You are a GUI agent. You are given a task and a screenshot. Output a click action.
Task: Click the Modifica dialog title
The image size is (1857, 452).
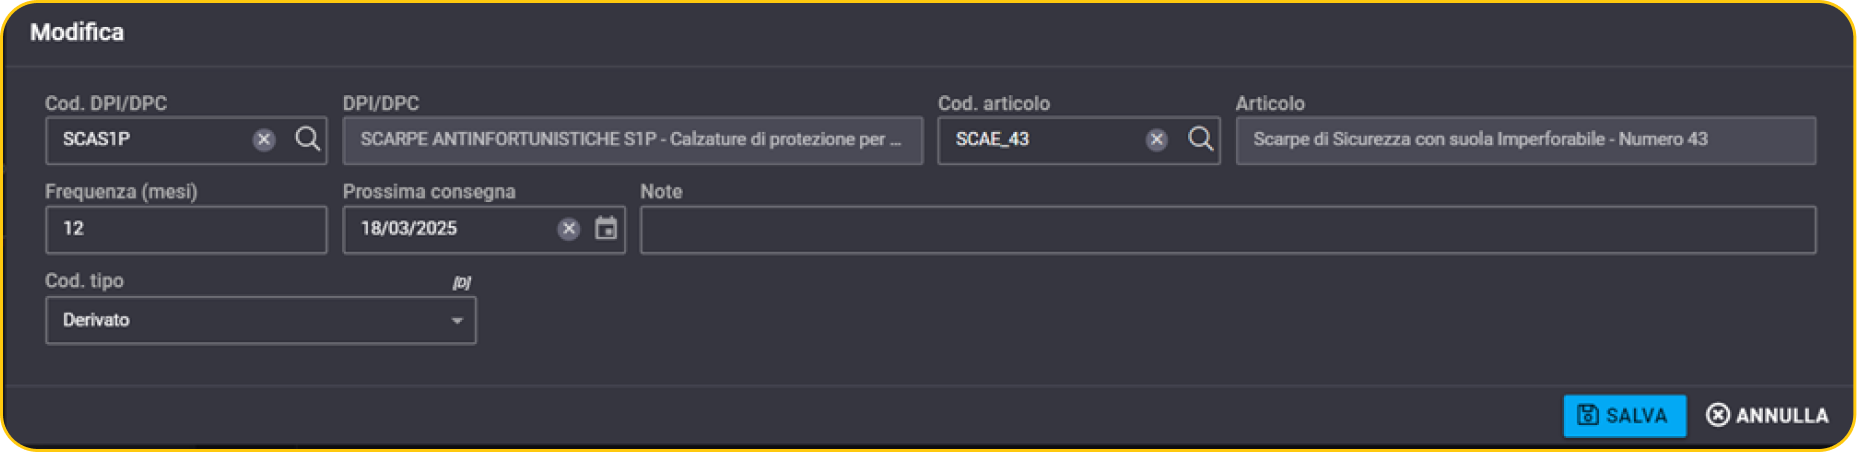[77, 32]
